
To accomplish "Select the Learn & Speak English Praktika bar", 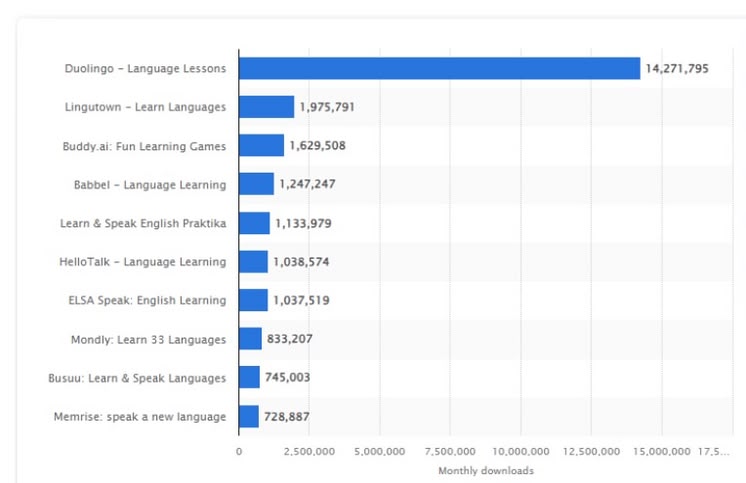I will click(255, 223).
